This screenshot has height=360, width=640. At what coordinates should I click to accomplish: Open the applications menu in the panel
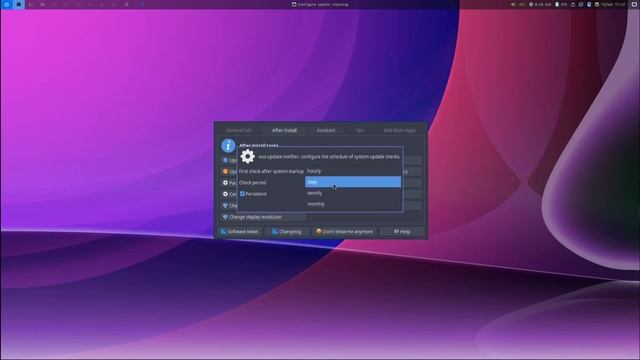pyautogui.click(x=7, y=4)
